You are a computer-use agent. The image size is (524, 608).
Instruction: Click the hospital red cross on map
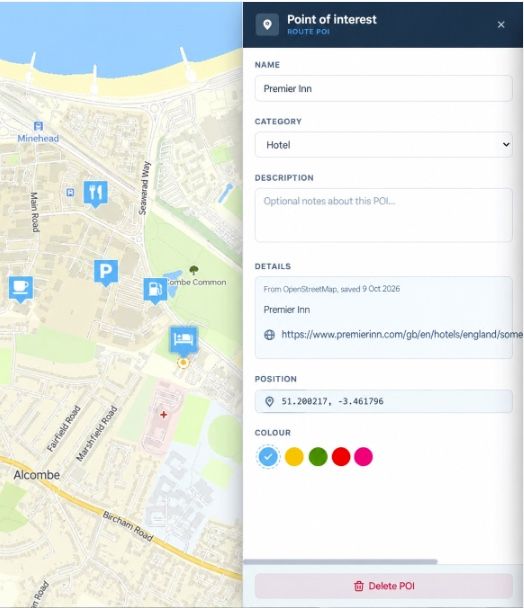tap(164, 415)
